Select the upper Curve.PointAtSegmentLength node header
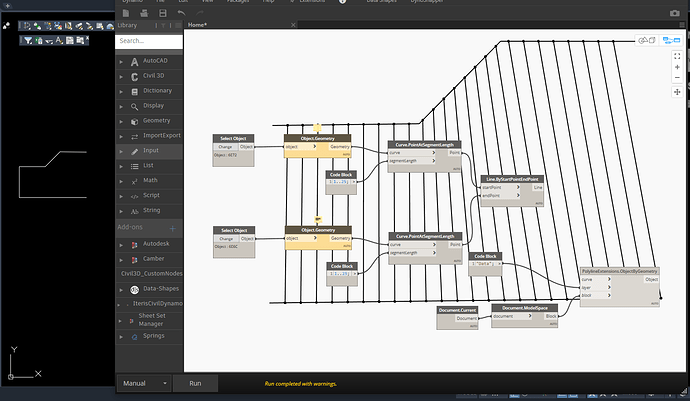Image resolution: width=690 pixels, height=401 pixels. pyautogui.click(x=425, y=144)
